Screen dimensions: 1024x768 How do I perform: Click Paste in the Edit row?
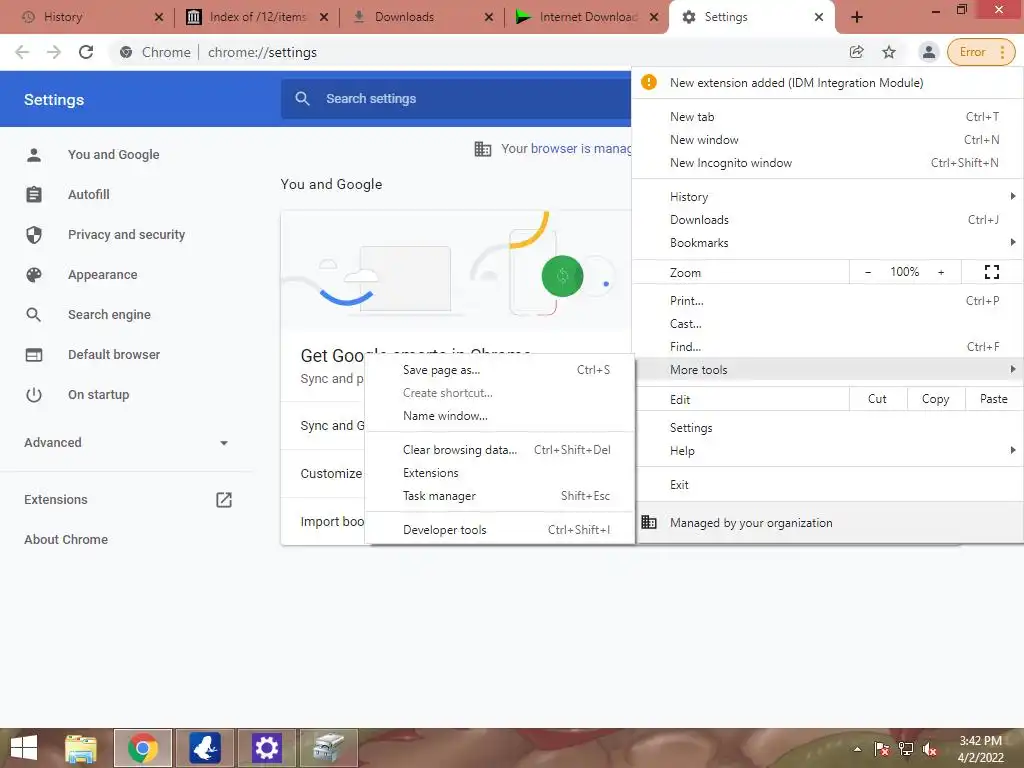click(993, 399)
